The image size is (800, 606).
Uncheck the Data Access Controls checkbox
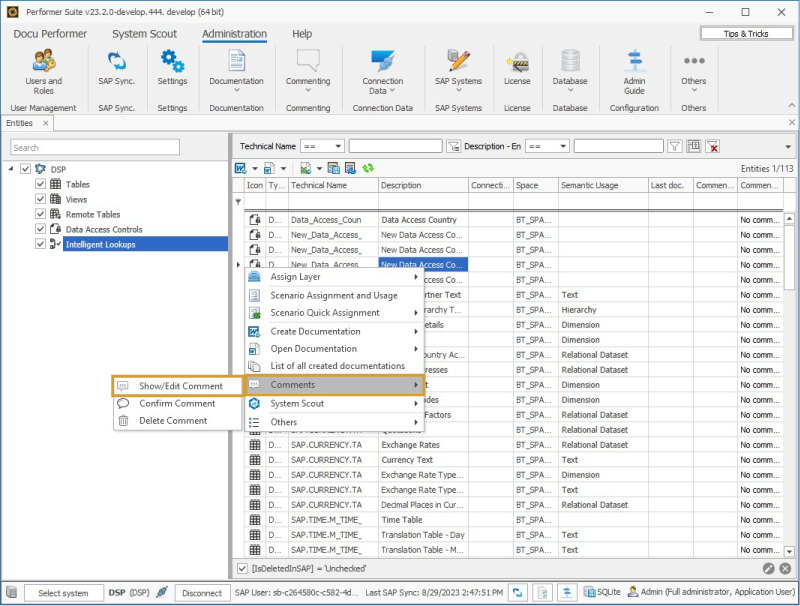pyautogui.click(x=40, y=229)
